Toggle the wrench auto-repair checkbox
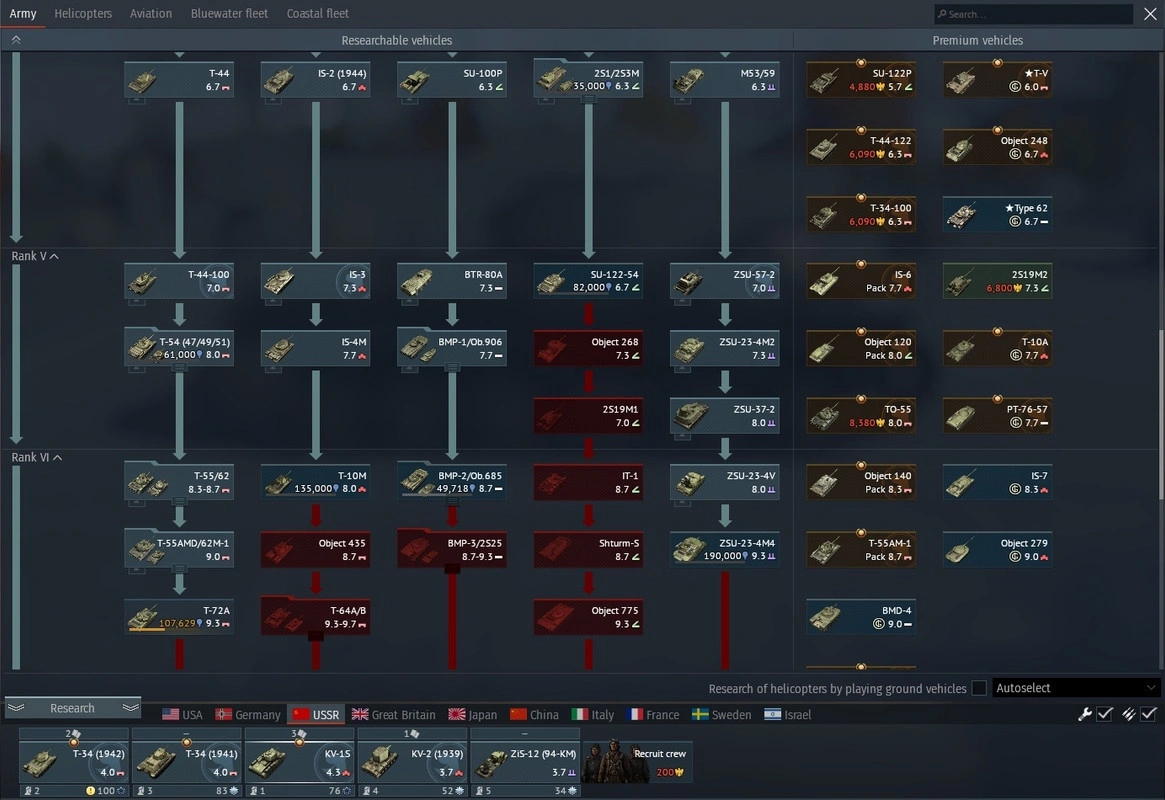The width and height of the screenshot is (1165, 800). (x=1105, y=714)
